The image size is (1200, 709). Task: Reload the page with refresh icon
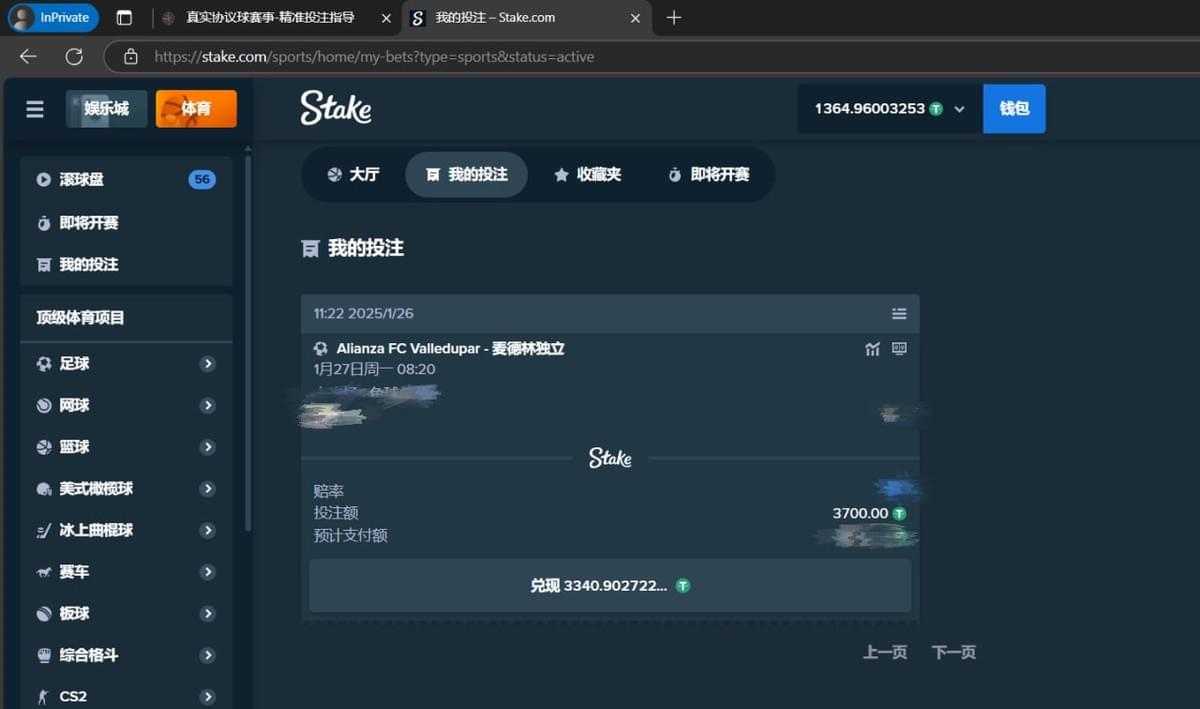coord(74,57)
